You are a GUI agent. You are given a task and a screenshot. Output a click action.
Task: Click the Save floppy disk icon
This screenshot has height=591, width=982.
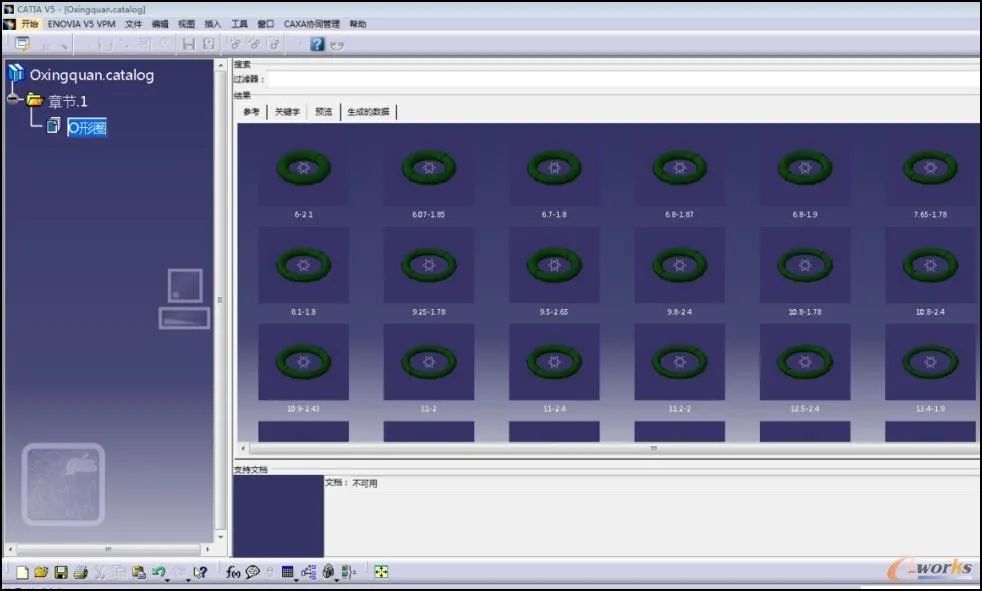(61, 572)
